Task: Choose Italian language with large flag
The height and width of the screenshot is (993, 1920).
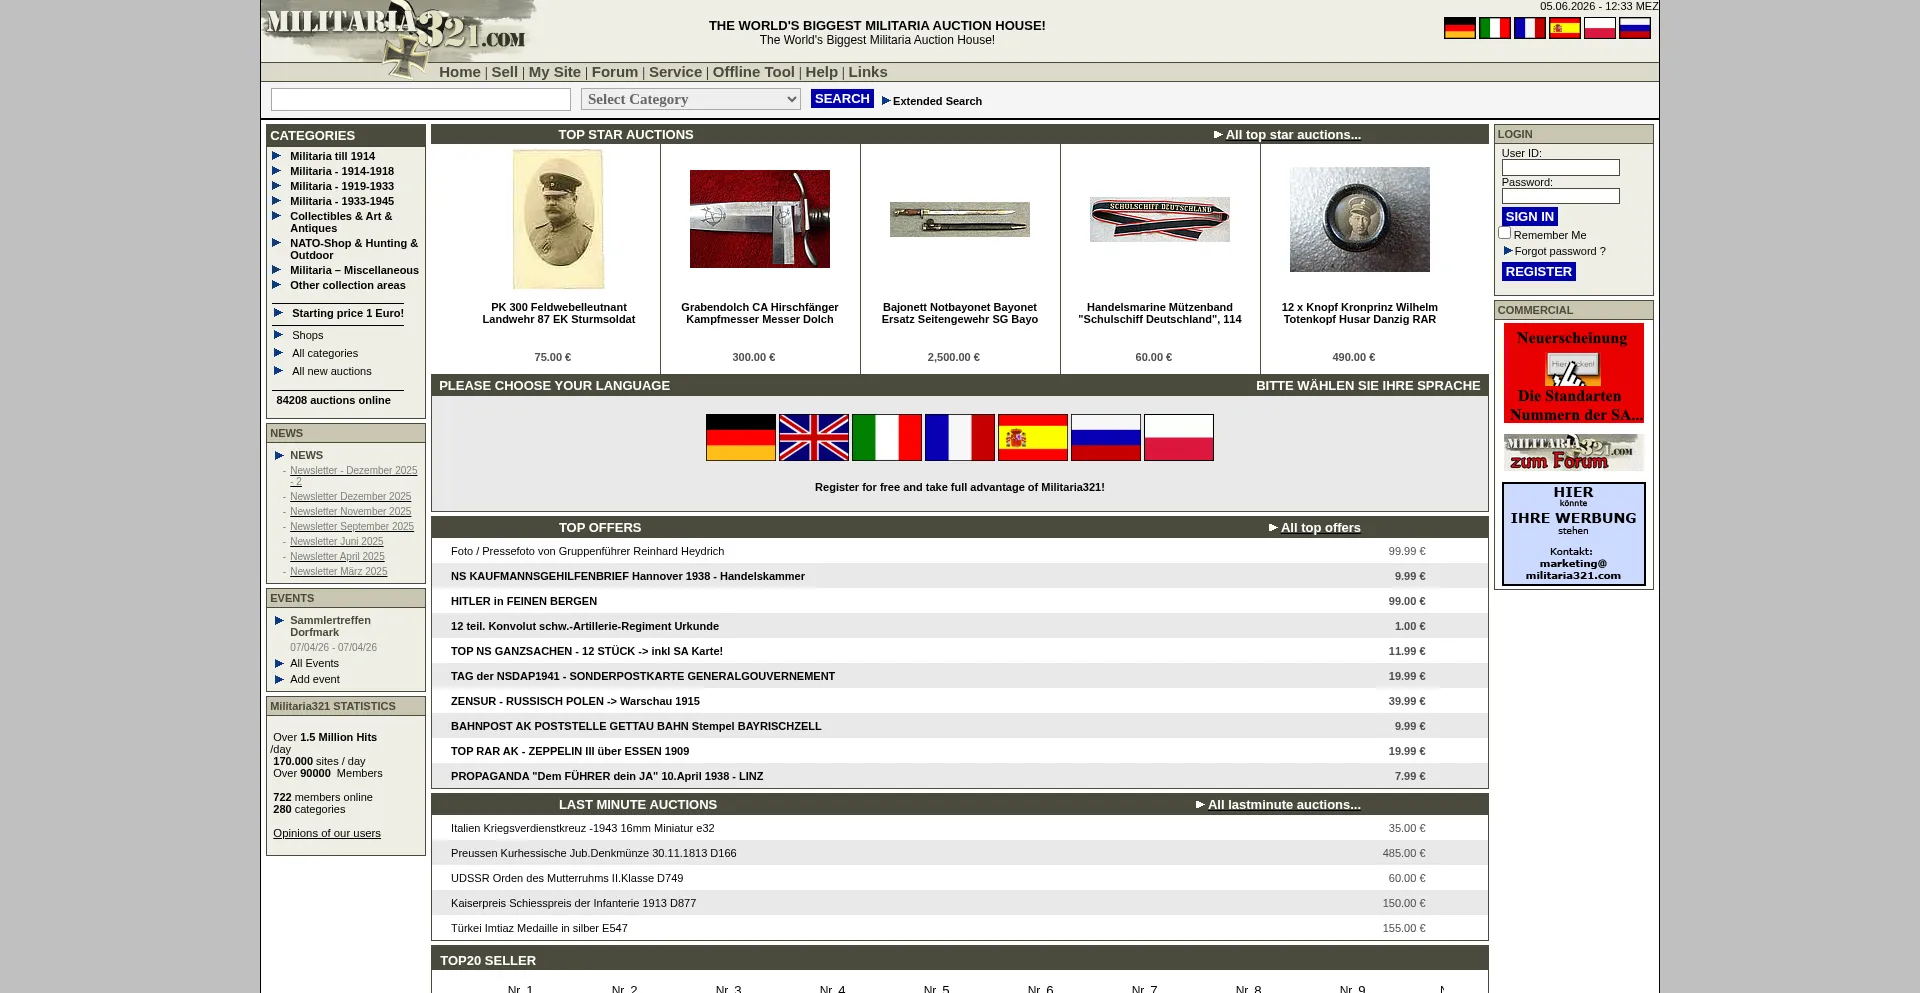Action: click(886, 438)
